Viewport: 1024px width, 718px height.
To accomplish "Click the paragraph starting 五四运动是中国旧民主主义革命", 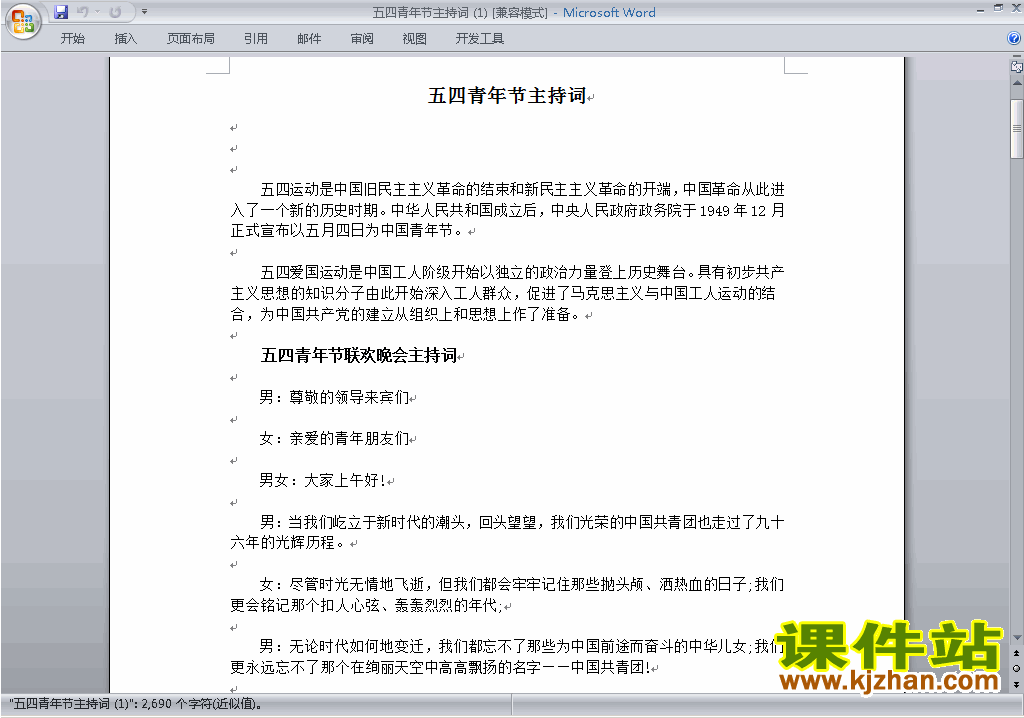I will (x=507, y=210).
